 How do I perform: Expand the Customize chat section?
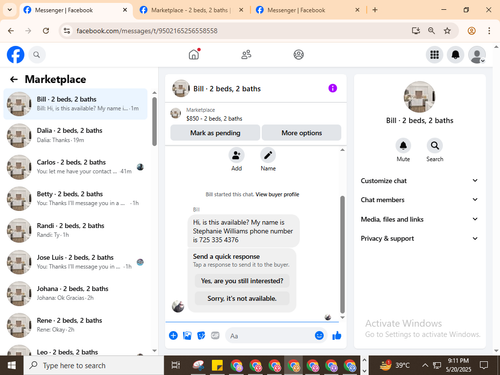point(419,181)
